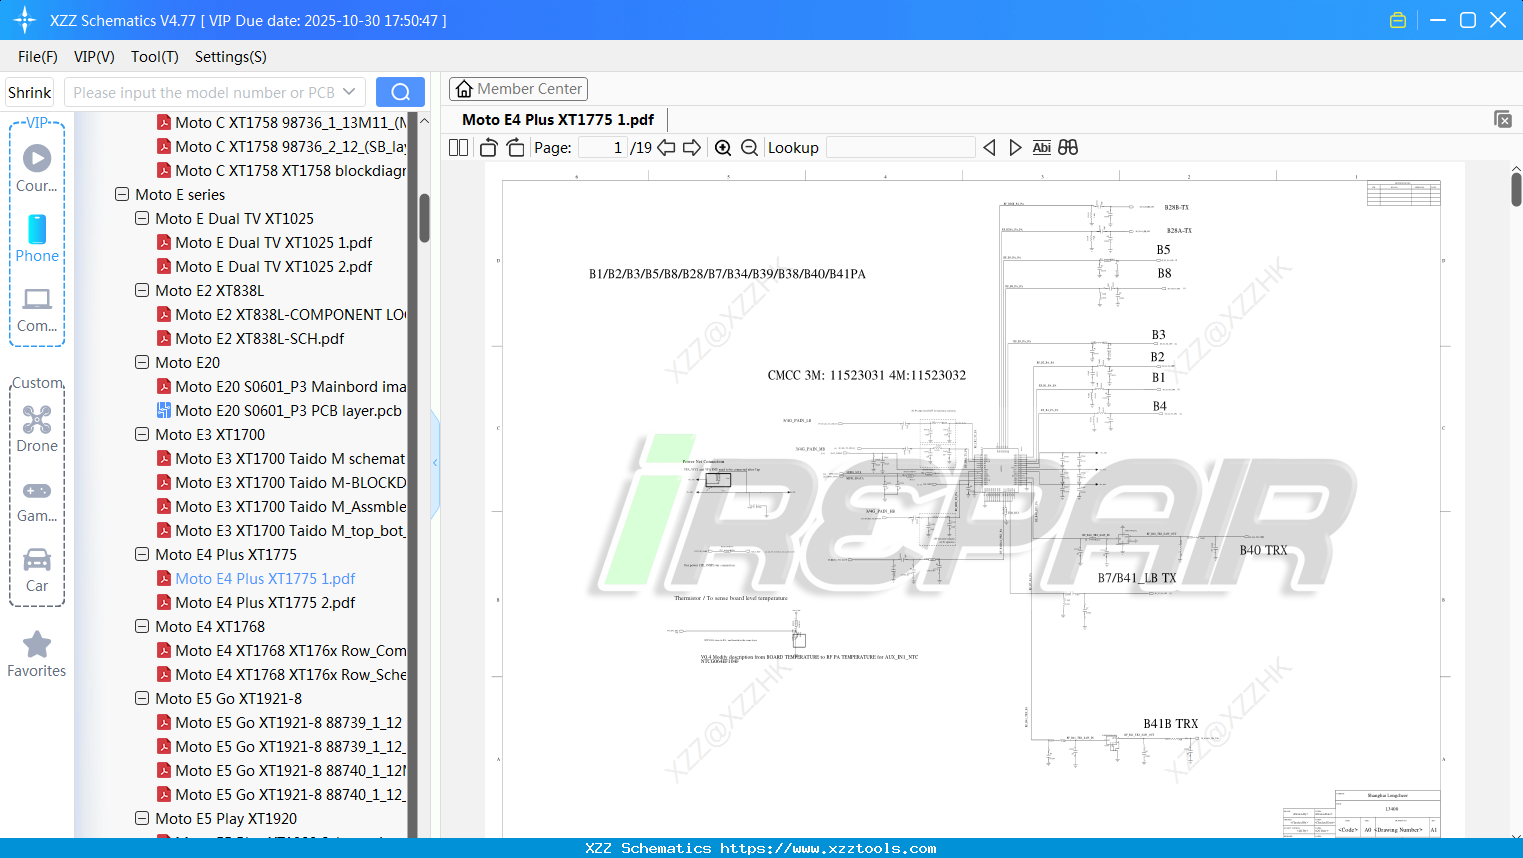Toggle whole-word match Abi icon
This screenshot has height=858, width=1523.
(1042, 148)
